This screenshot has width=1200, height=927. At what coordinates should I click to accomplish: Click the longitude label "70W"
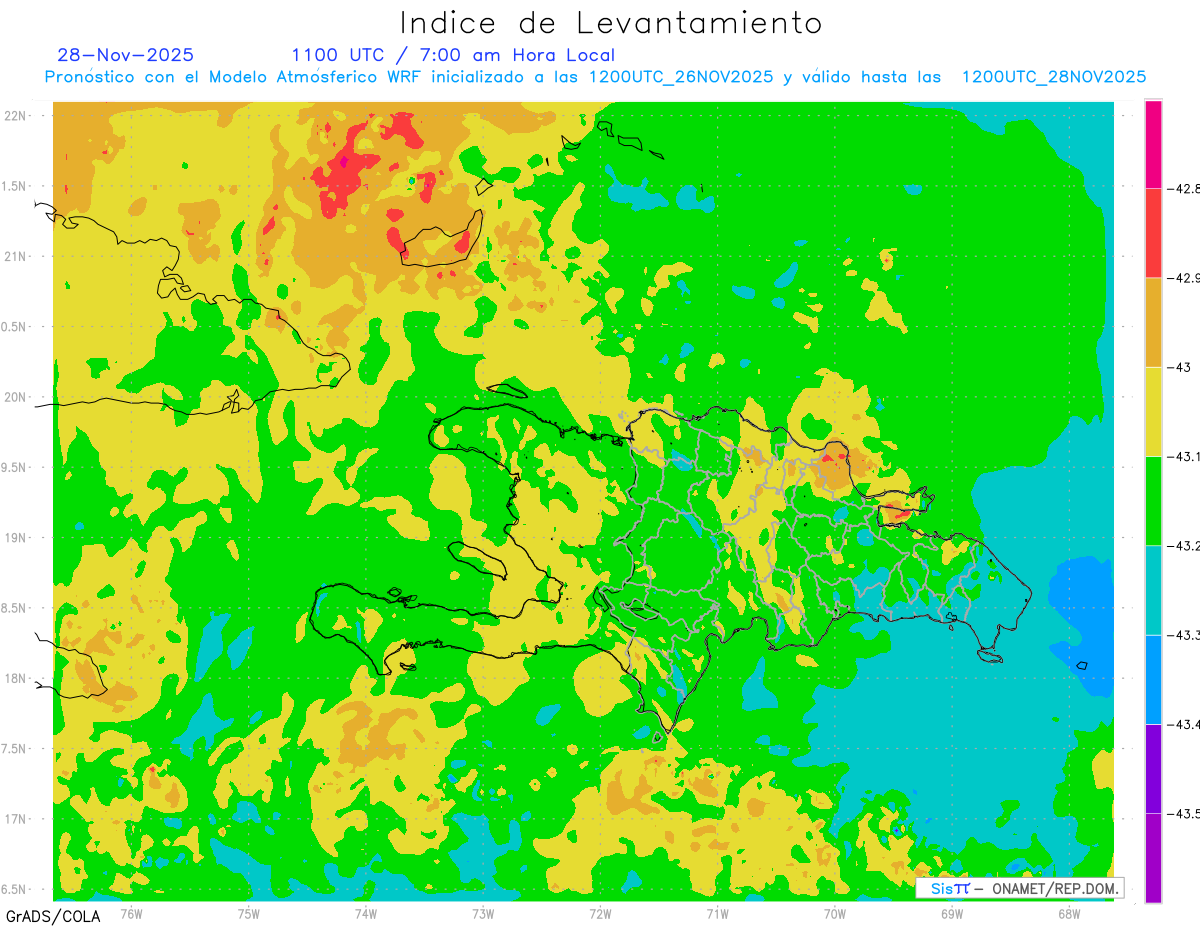click(x=835, y=913)
